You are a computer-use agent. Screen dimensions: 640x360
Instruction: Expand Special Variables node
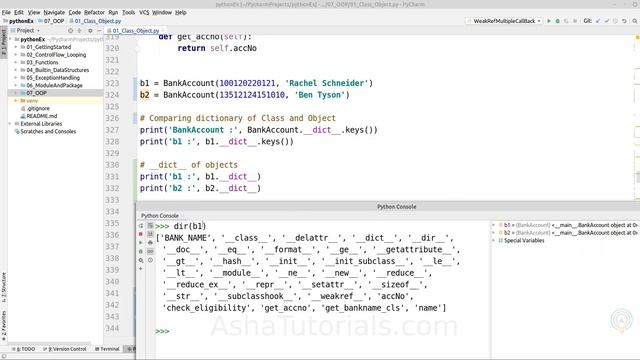pyautogui.click(x=494, y=240)
